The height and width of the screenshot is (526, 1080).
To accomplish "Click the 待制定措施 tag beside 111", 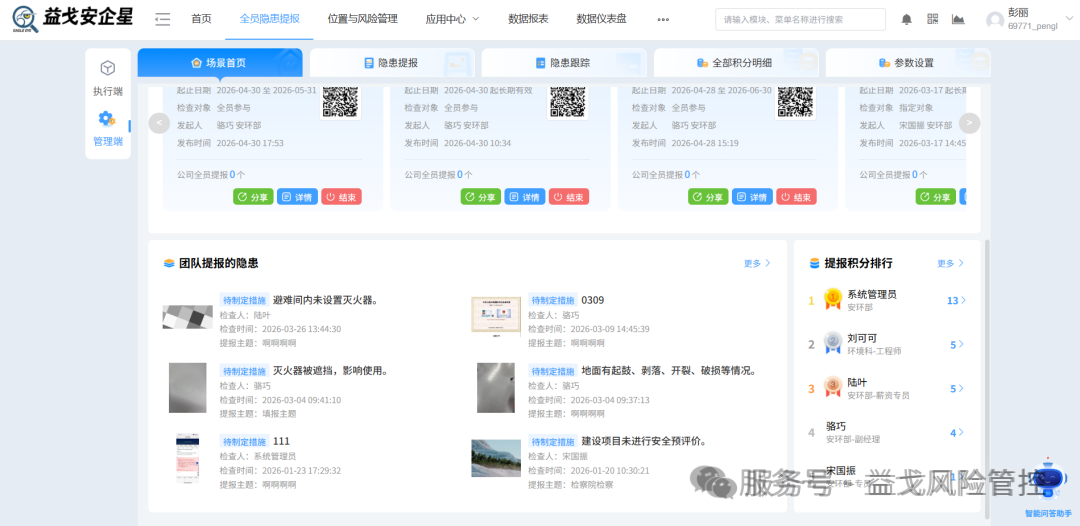I will [x=245, y=441].
